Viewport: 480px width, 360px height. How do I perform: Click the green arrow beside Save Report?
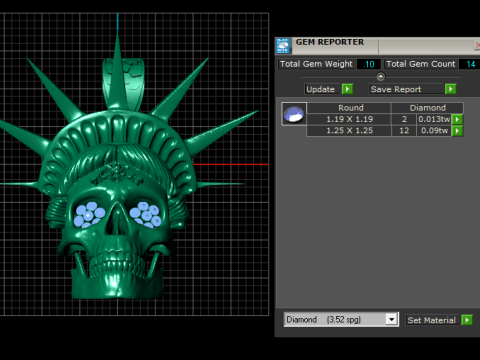coord(451,89)
